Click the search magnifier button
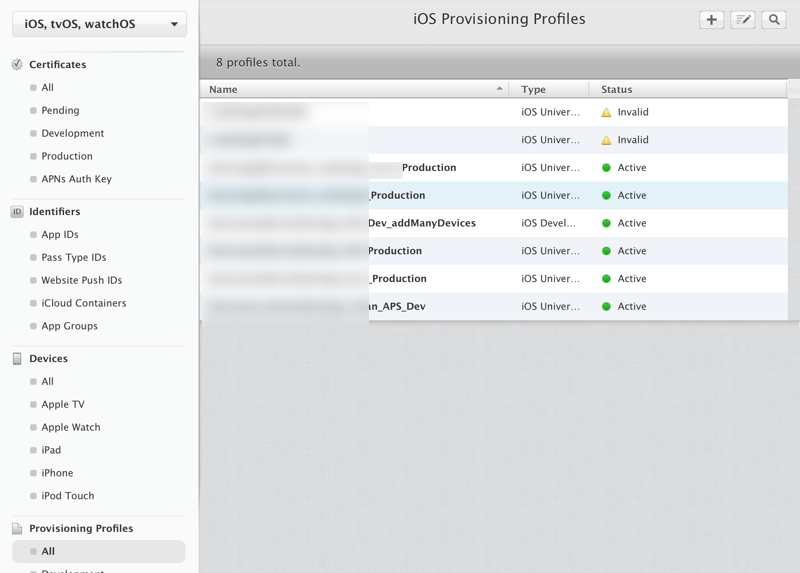This screenshot has width=800, height=573. click(x=774, y=20)
